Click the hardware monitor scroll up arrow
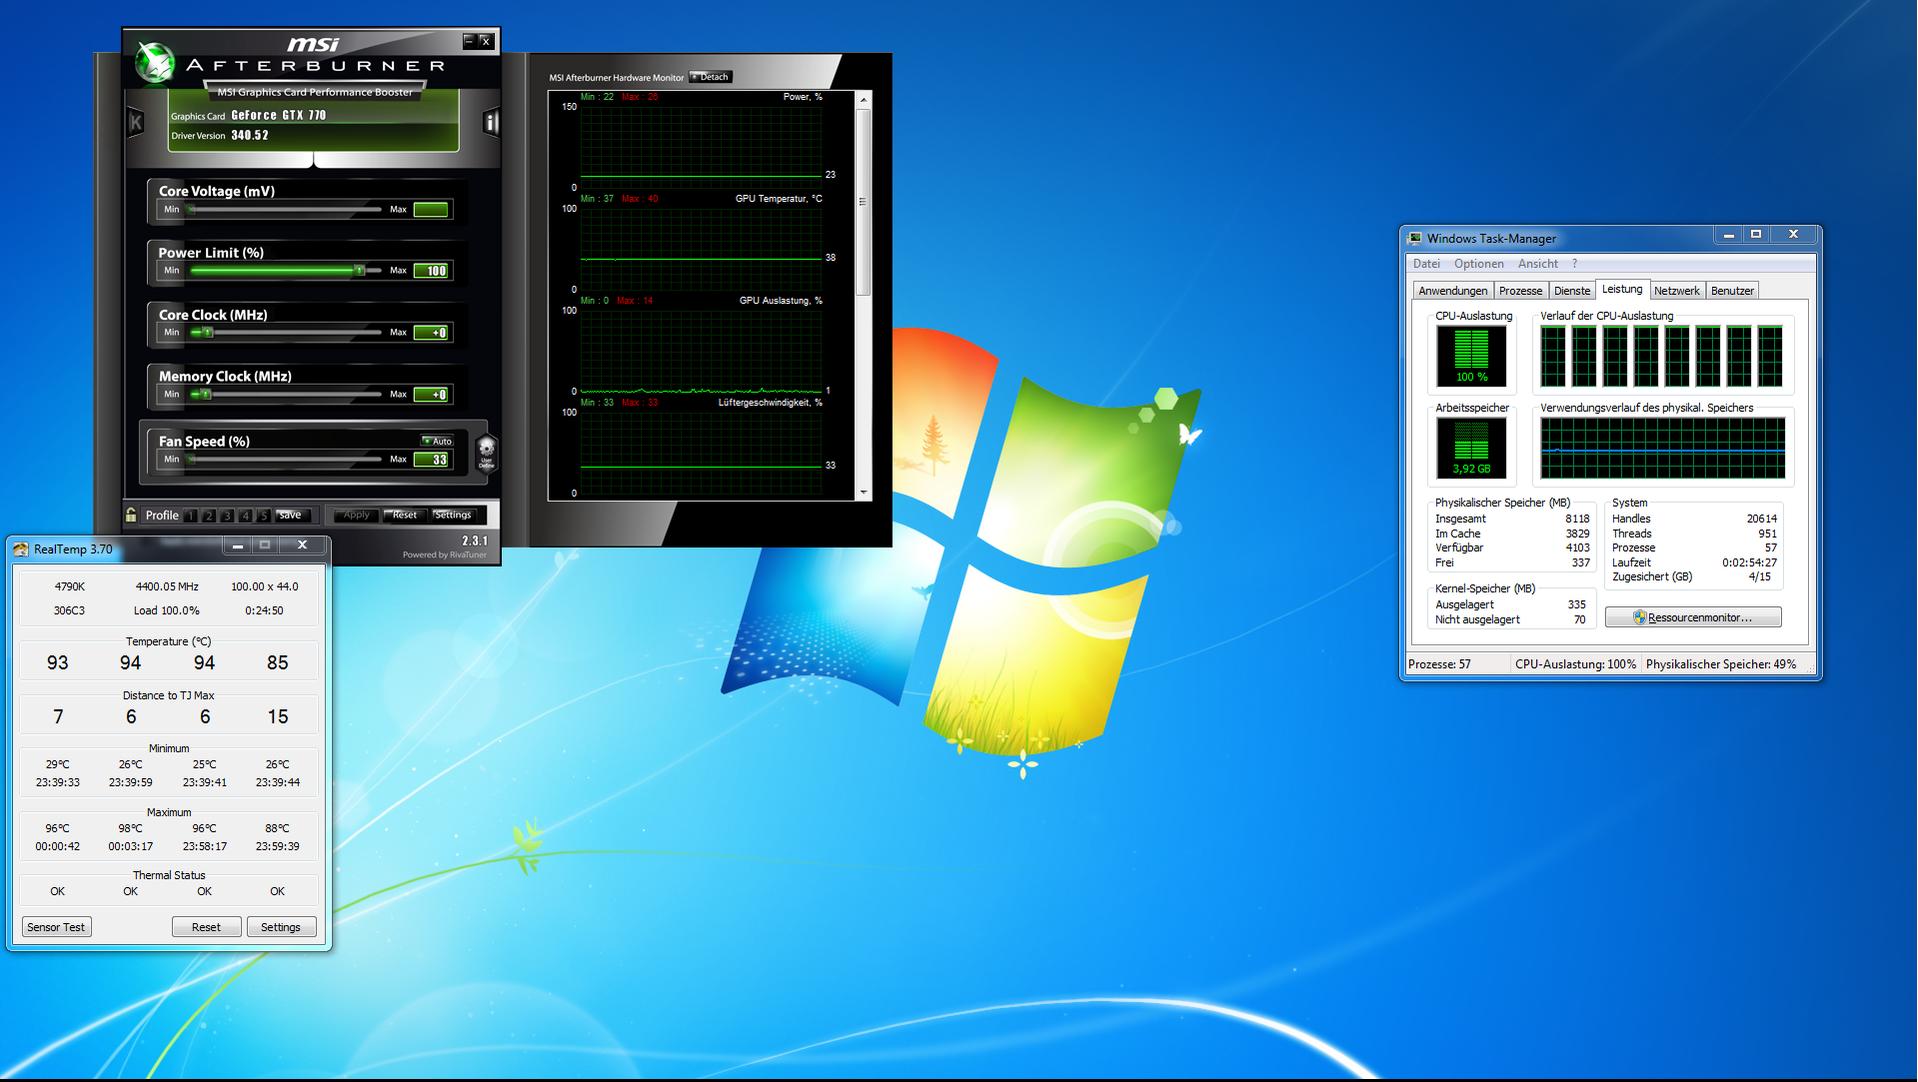This screenshot has width=1918, height=1082. [863, 100]
